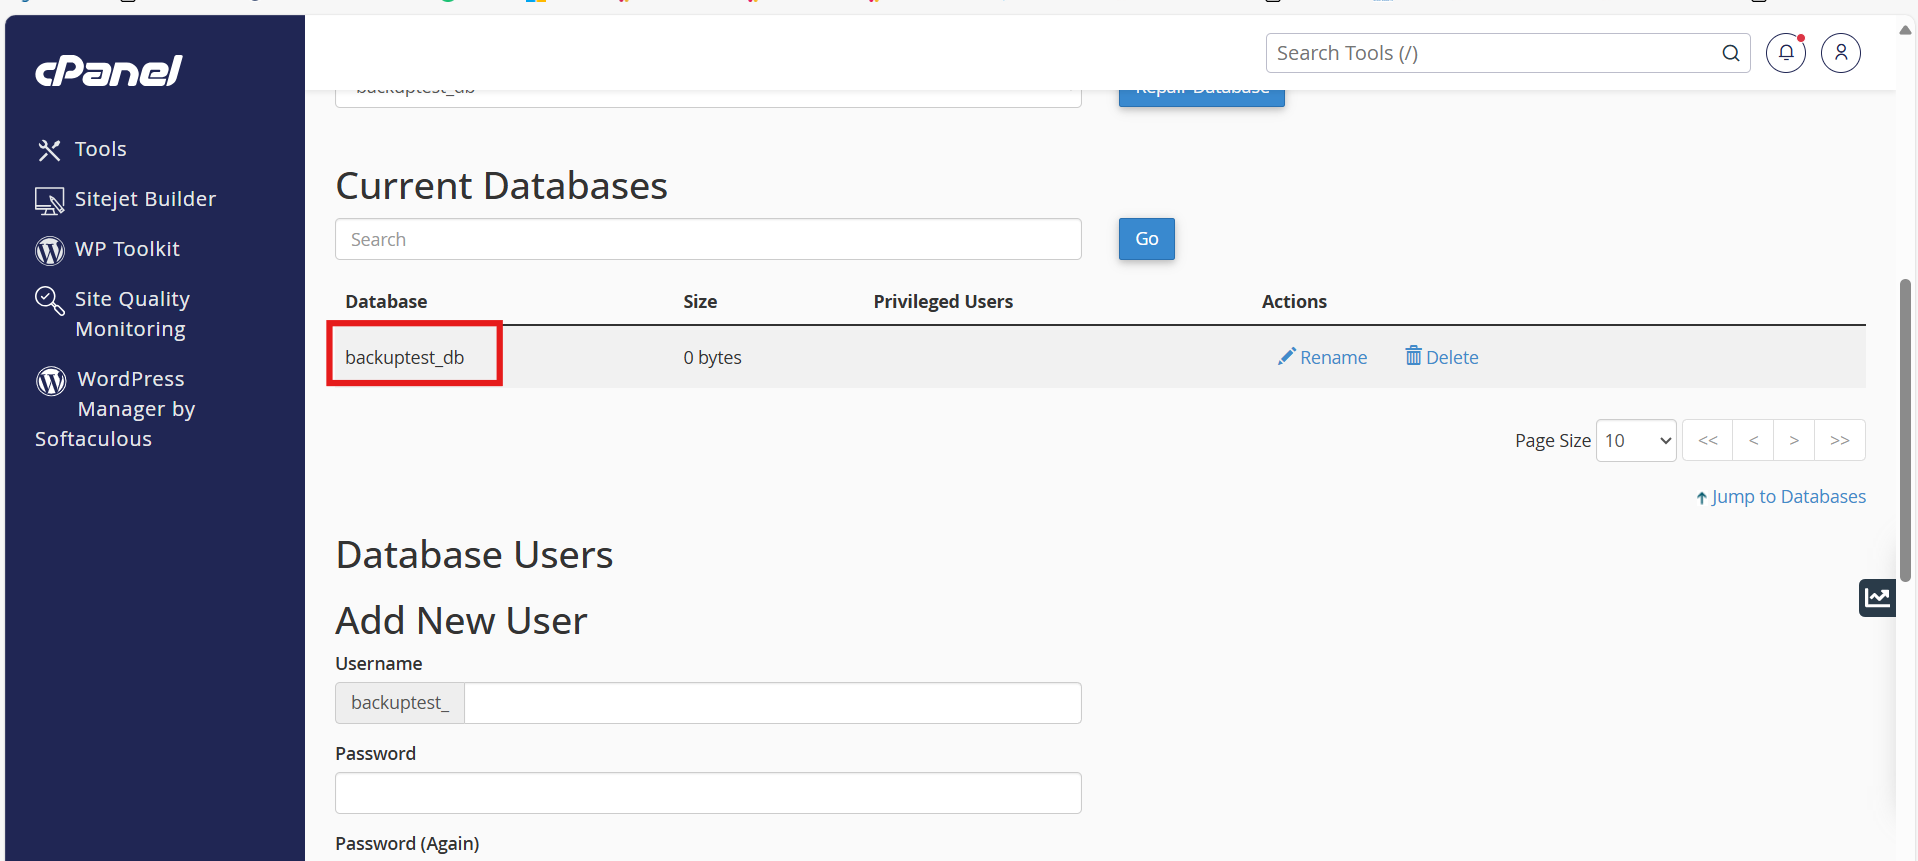Click the Actions column header

[1294, 301]
